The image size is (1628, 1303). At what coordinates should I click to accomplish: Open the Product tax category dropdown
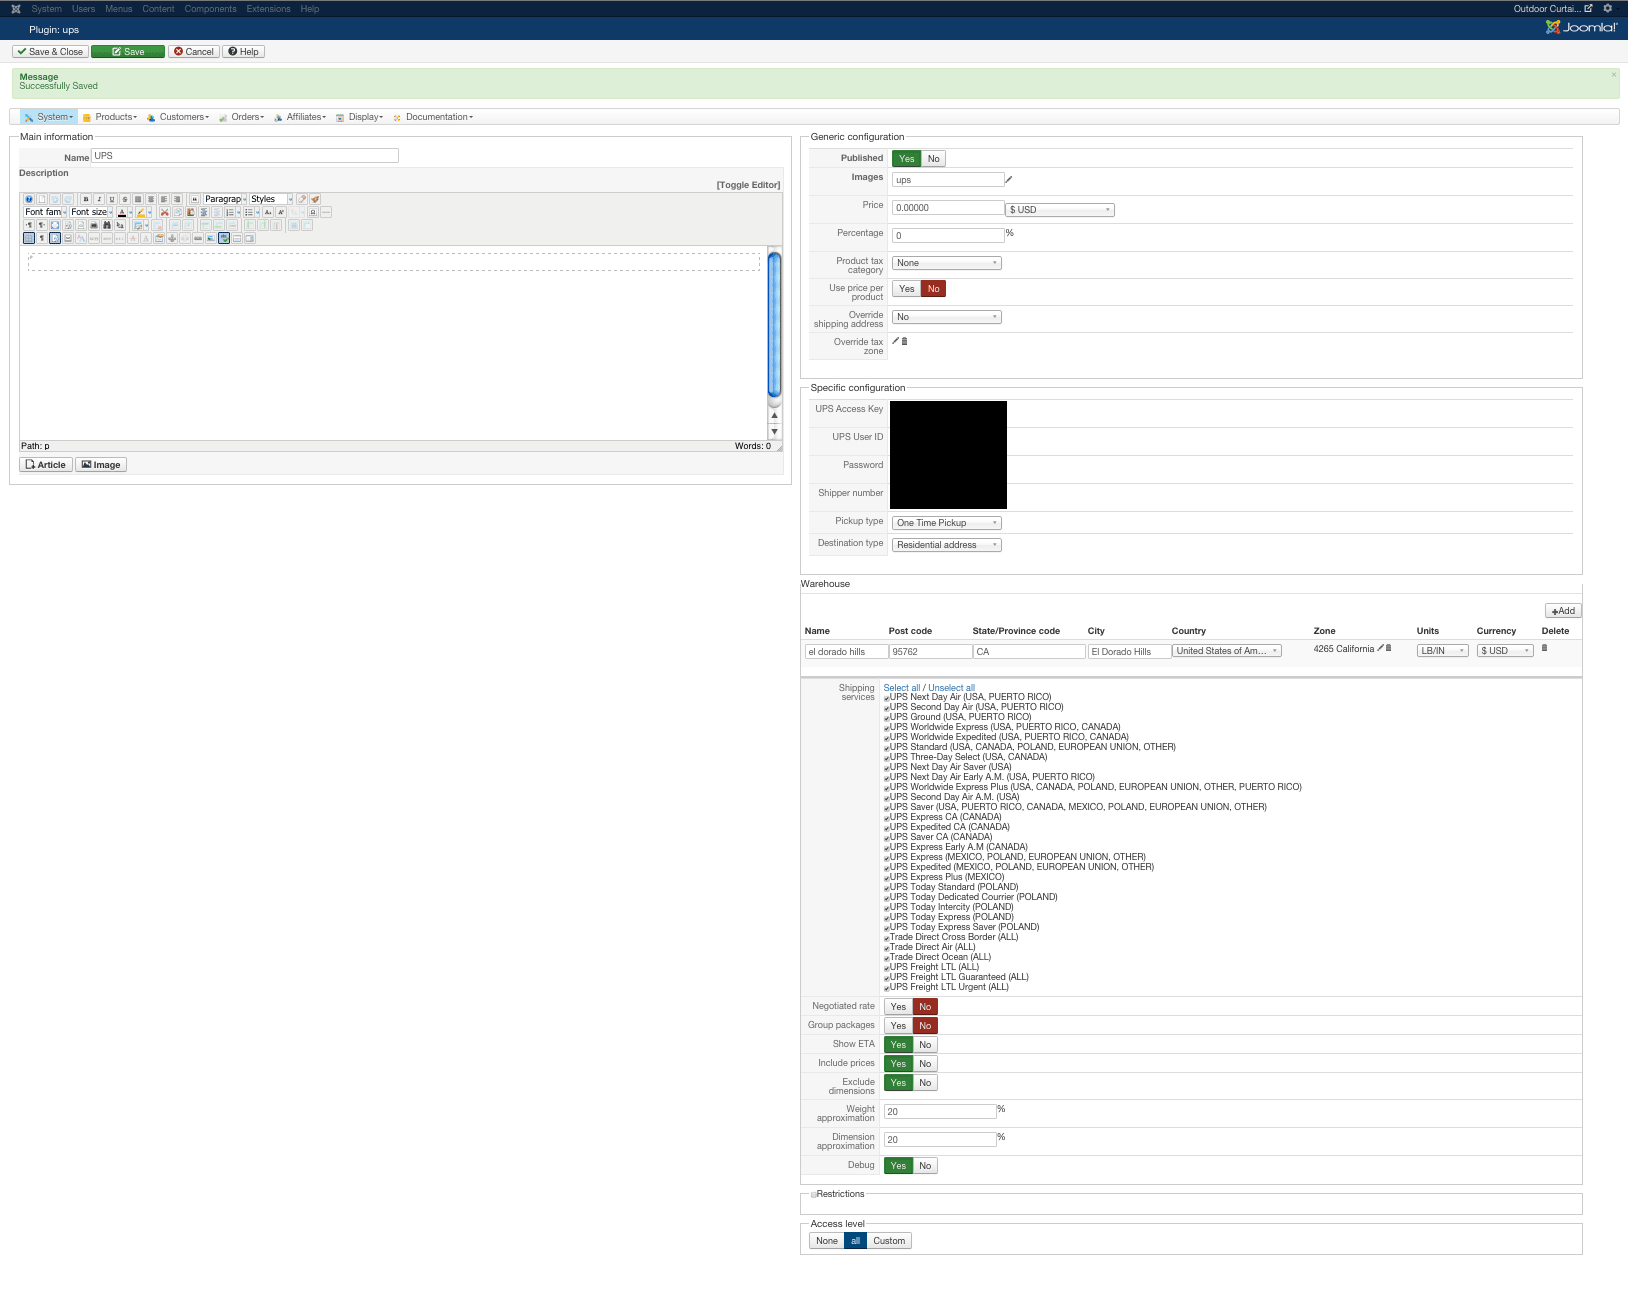tap(946, 263)
